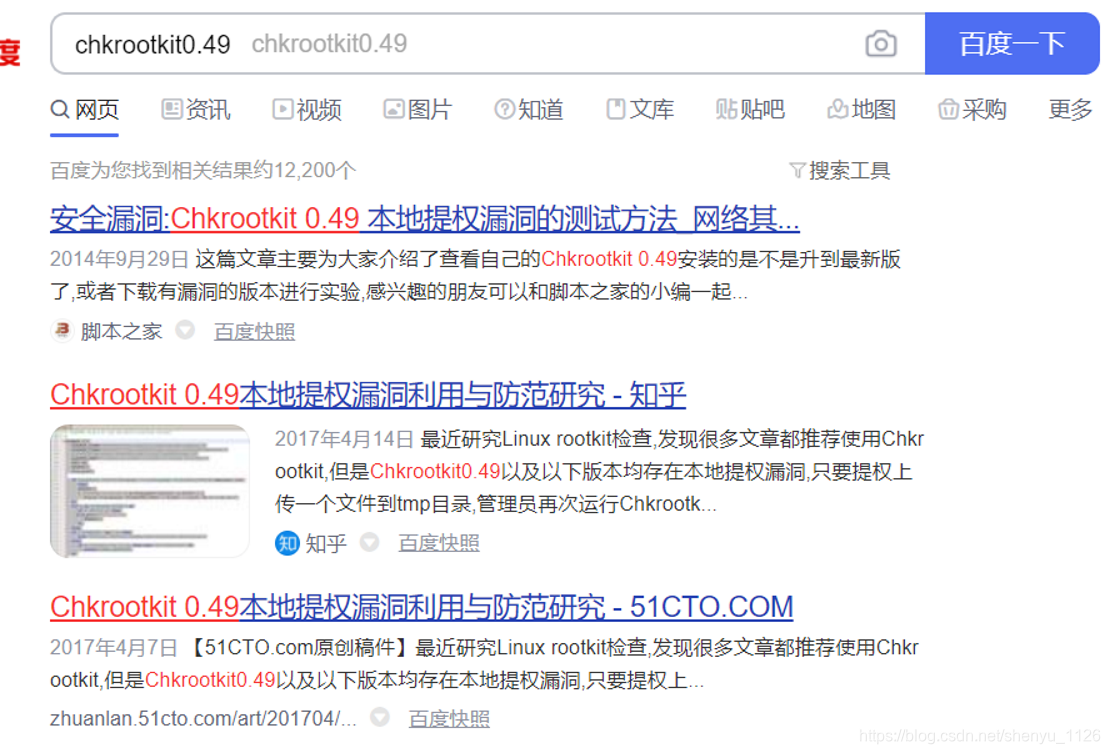
Task: Click the 脚本之家 source name
Action: point(121,331)
